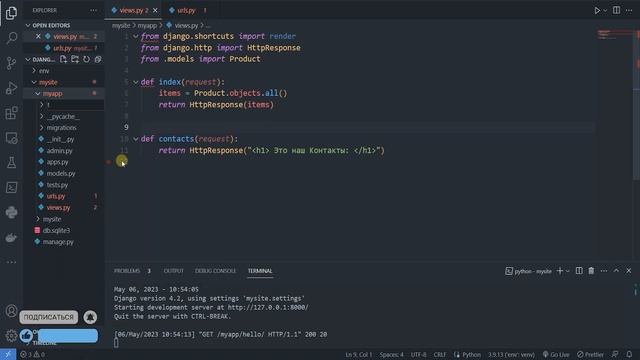The width and height of the screenshot is (640, 360).
Task: Open Run and Debug view
Action: click(11, 88)
